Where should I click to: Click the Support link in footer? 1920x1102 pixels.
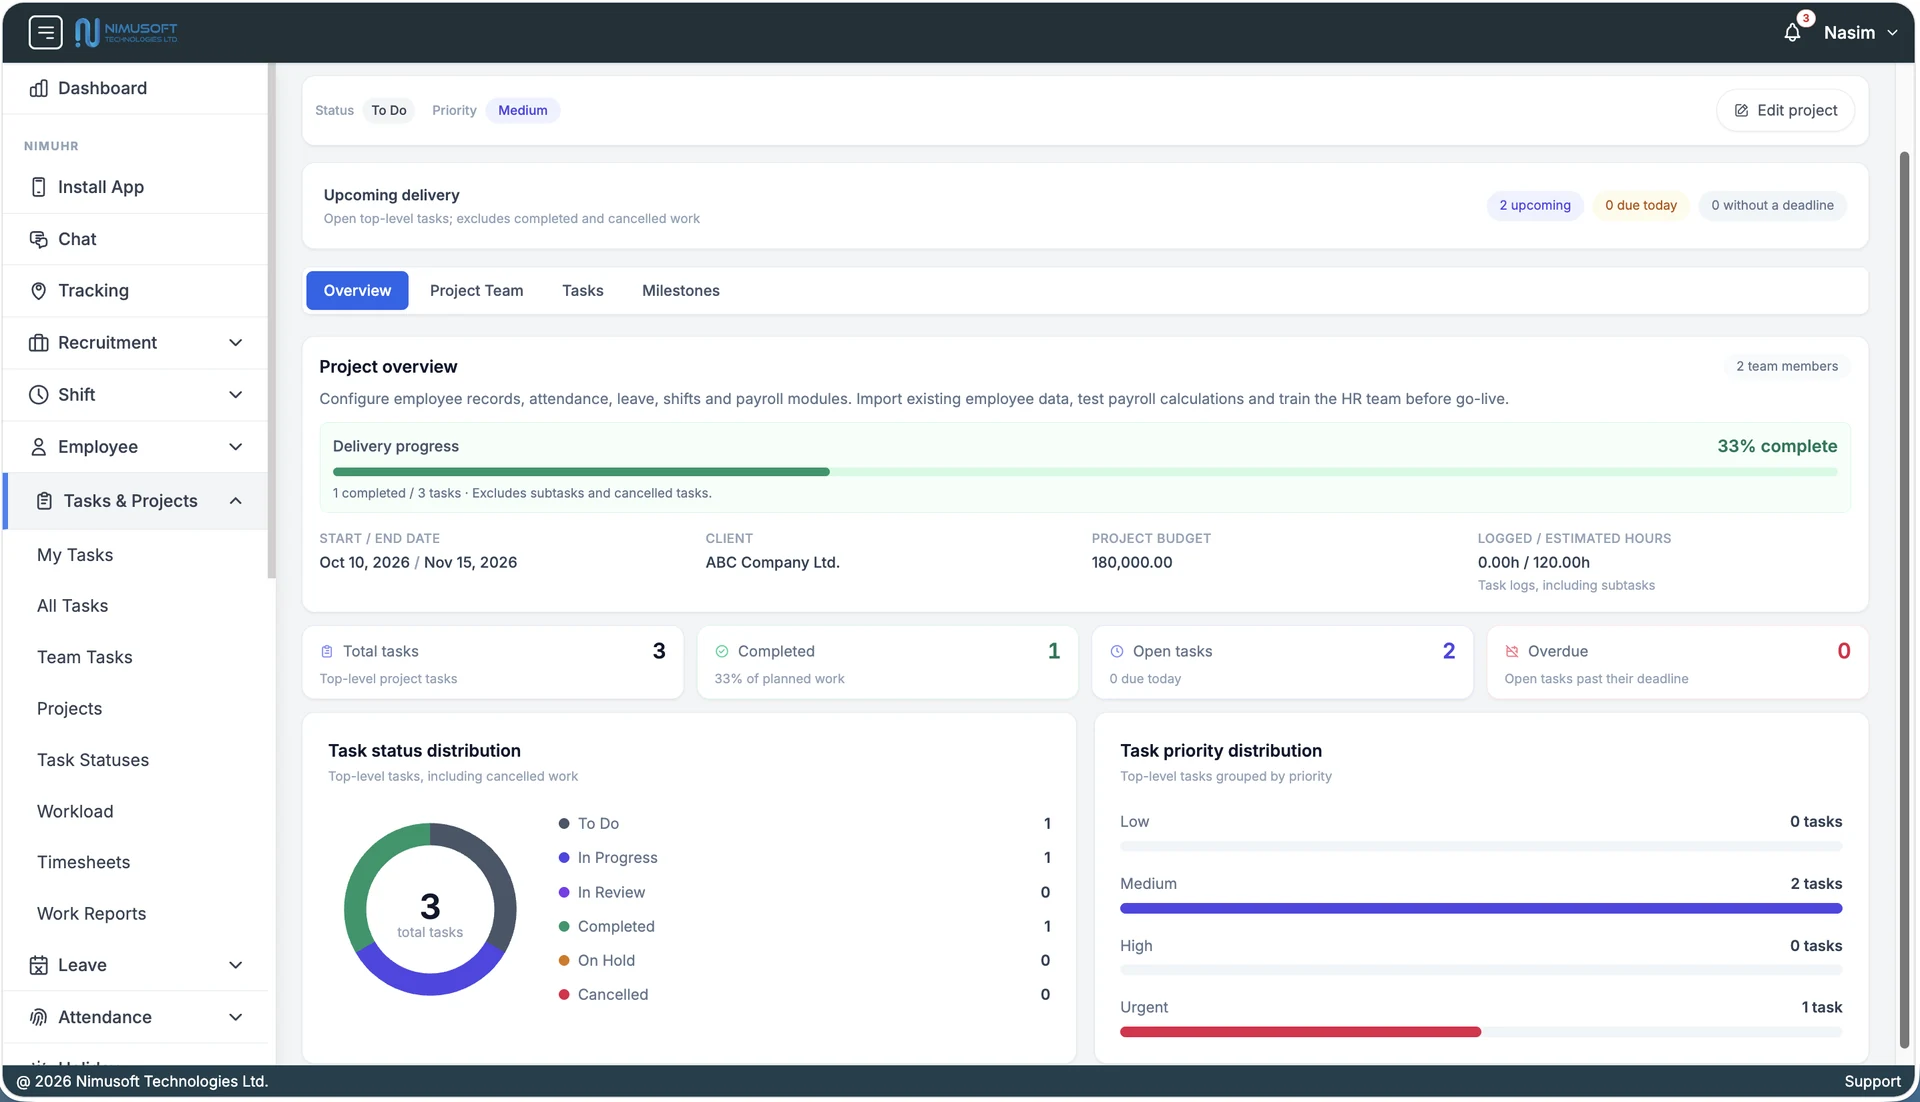pos(1872,1081)
